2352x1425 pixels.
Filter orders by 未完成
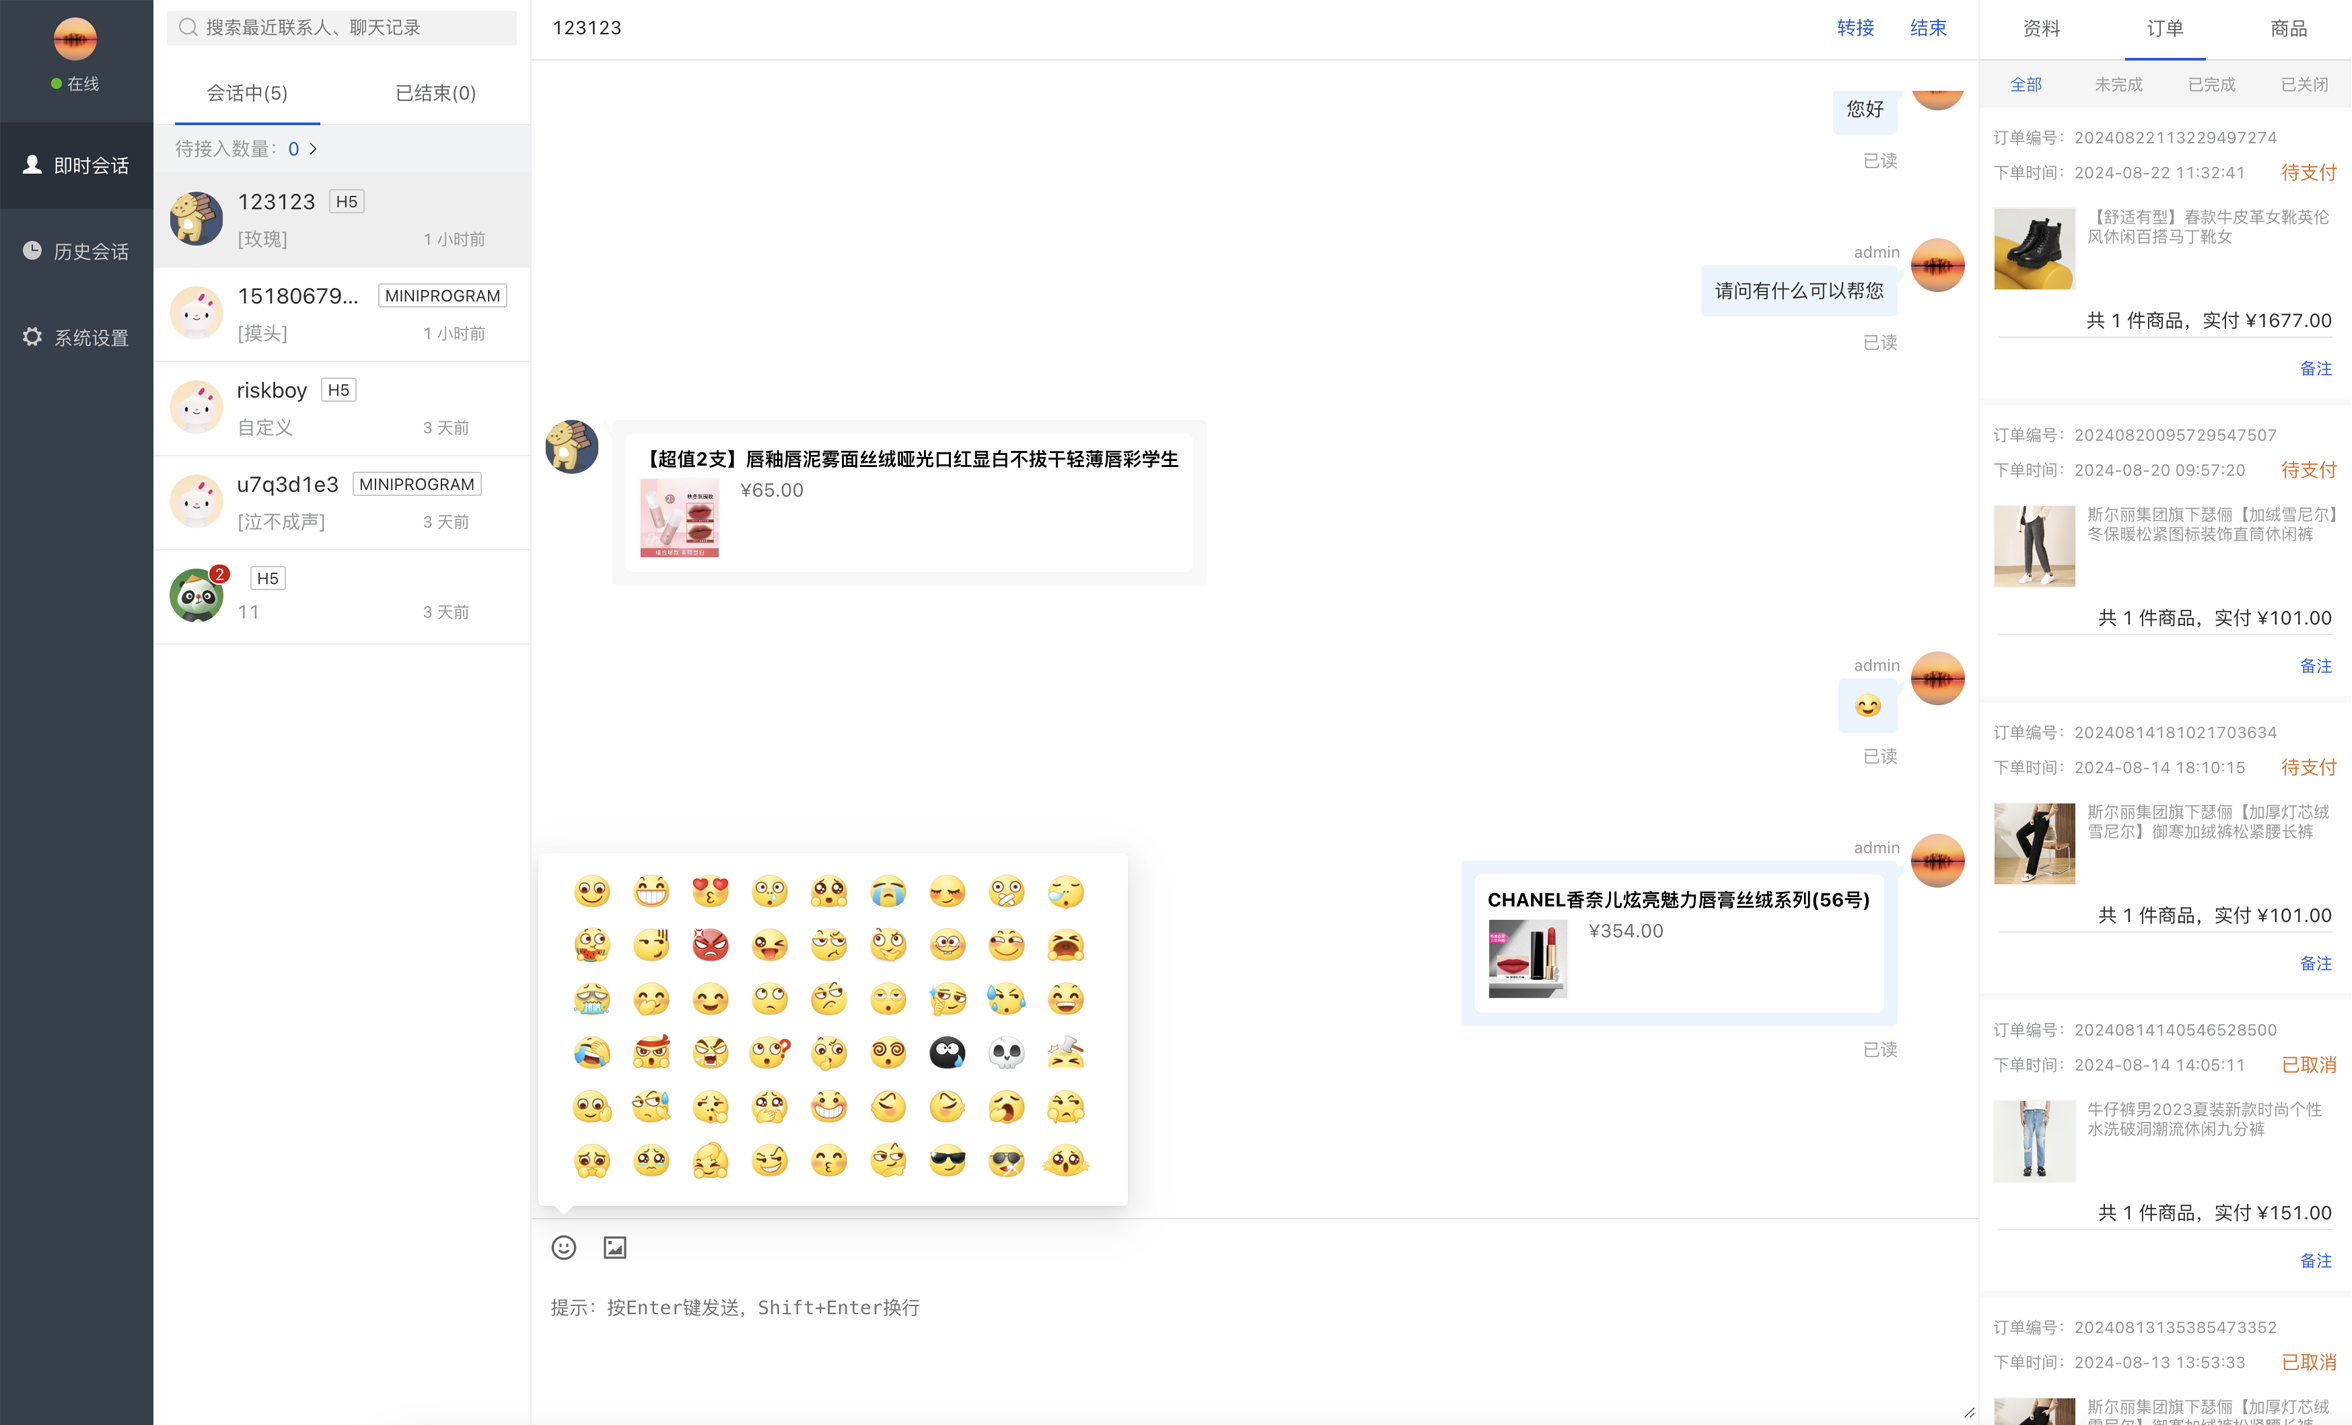pos(2118,85)
